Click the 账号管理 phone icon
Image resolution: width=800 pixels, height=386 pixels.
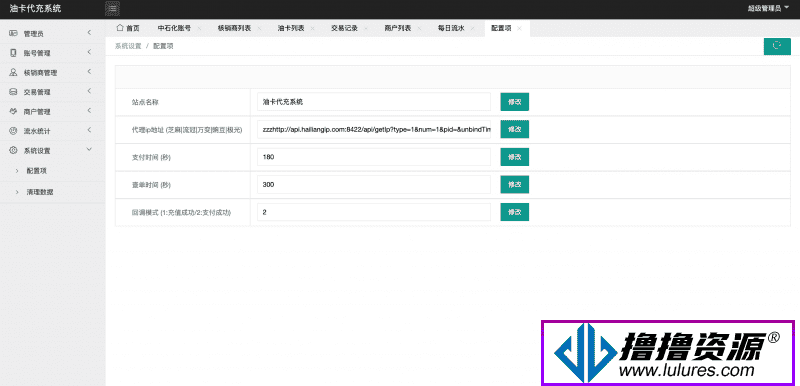(x=13, y=53)
